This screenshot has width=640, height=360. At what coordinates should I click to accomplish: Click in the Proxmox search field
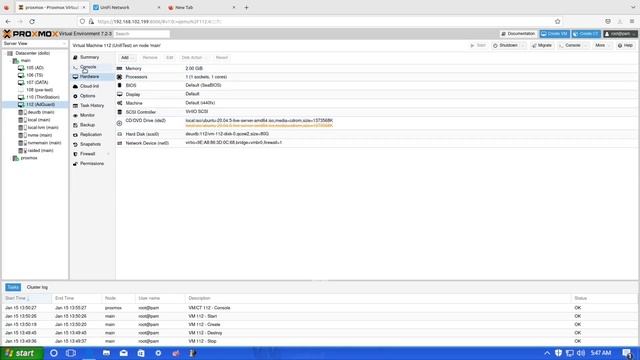[x=141, y=34]
